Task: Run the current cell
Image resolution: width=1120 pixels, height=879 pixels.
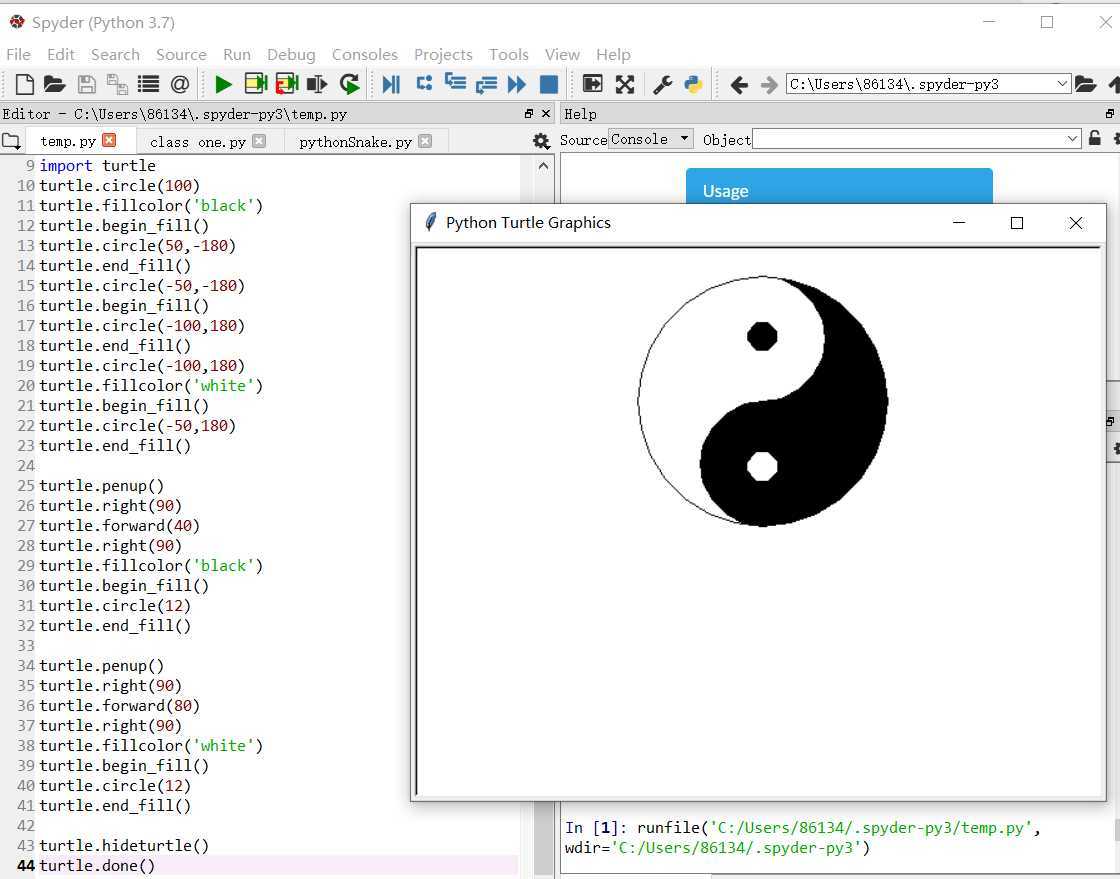Action: point(255,84)
